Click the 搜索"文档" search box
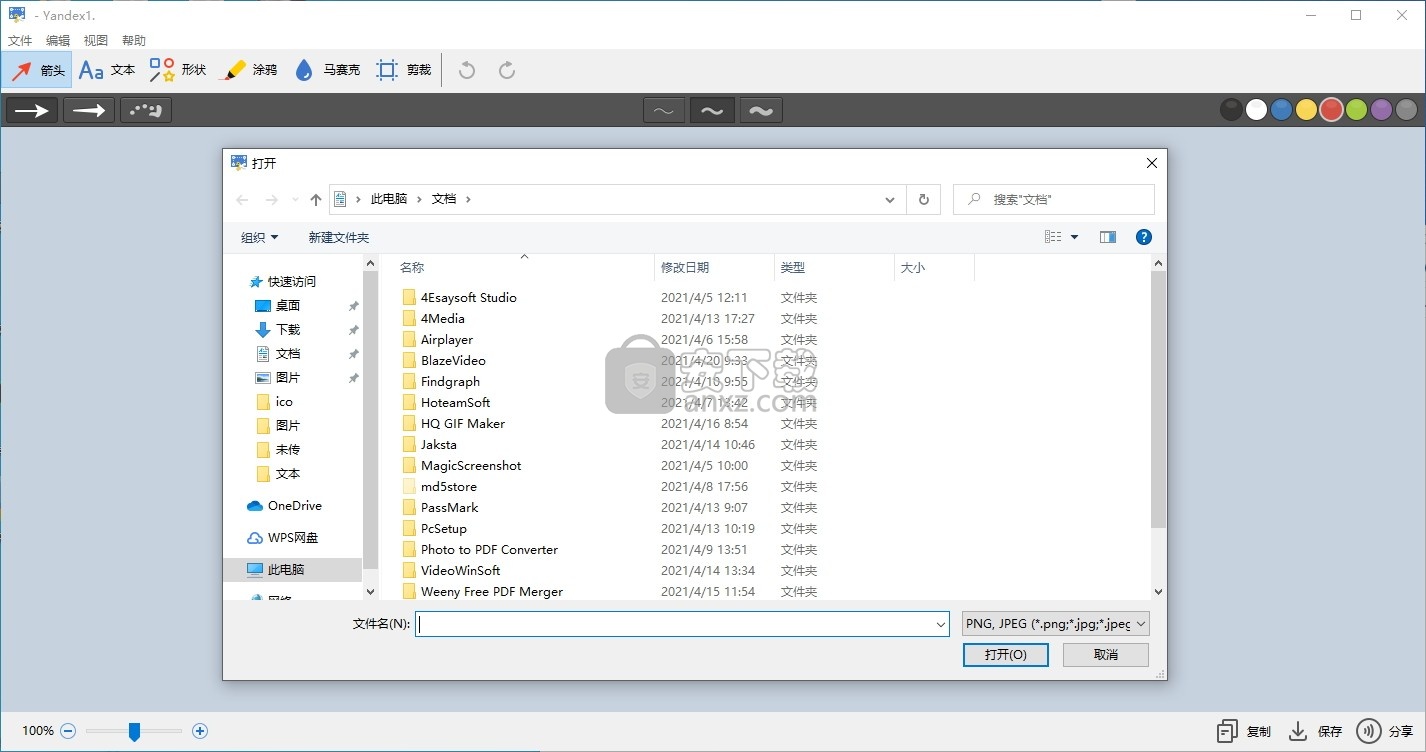This screenshot has height=752, width=1426. (1054, 200)
